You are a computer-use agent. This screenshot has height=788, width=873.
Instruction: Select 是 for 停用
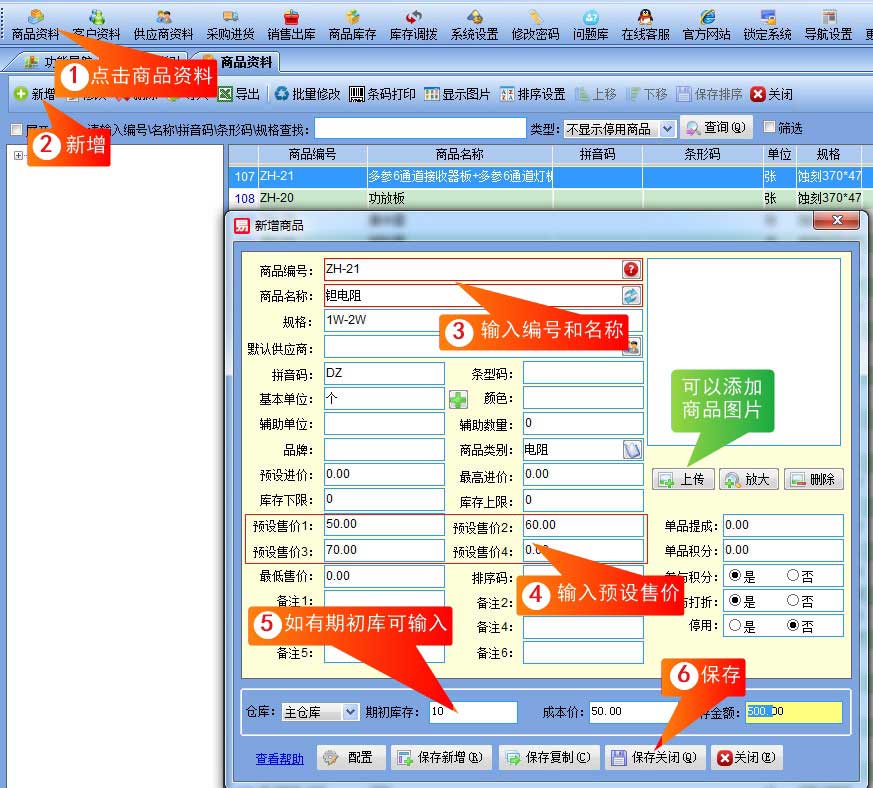click(x=735, y=625)
